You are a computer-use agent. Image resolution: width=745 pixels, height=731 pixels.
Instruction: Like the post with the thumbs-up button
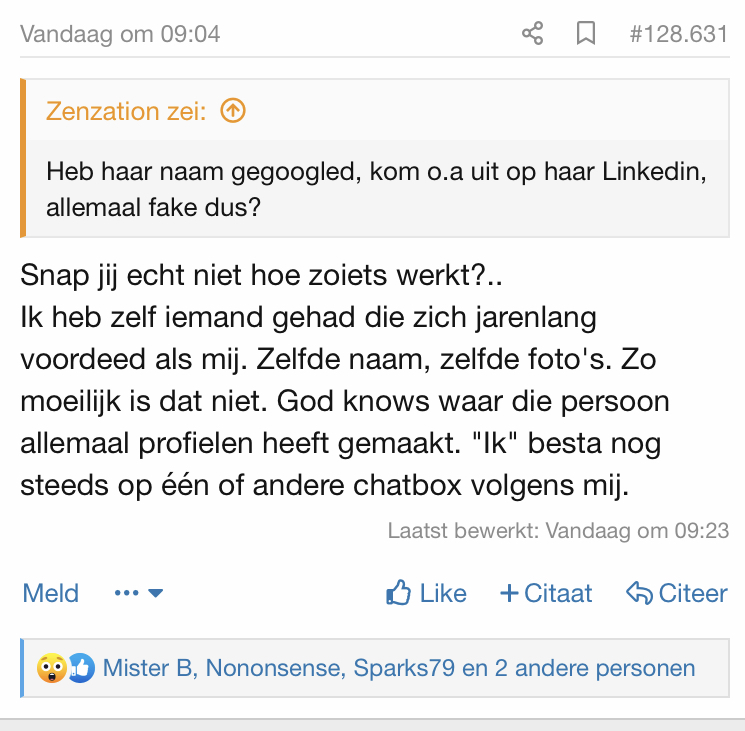click(x=426, y=593)
